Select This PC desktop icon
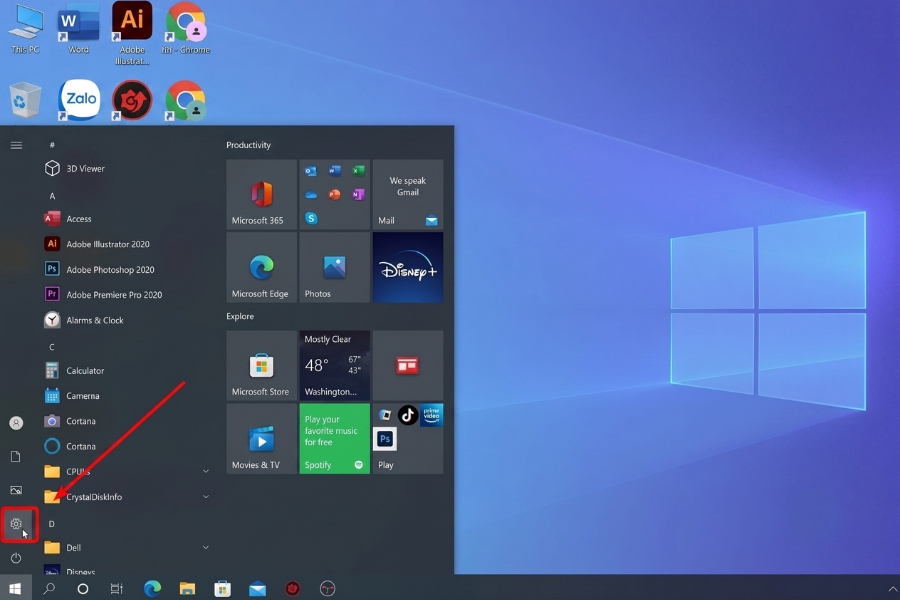The height and width of the screenshot is (600, 900). click(x=25, y=29)
